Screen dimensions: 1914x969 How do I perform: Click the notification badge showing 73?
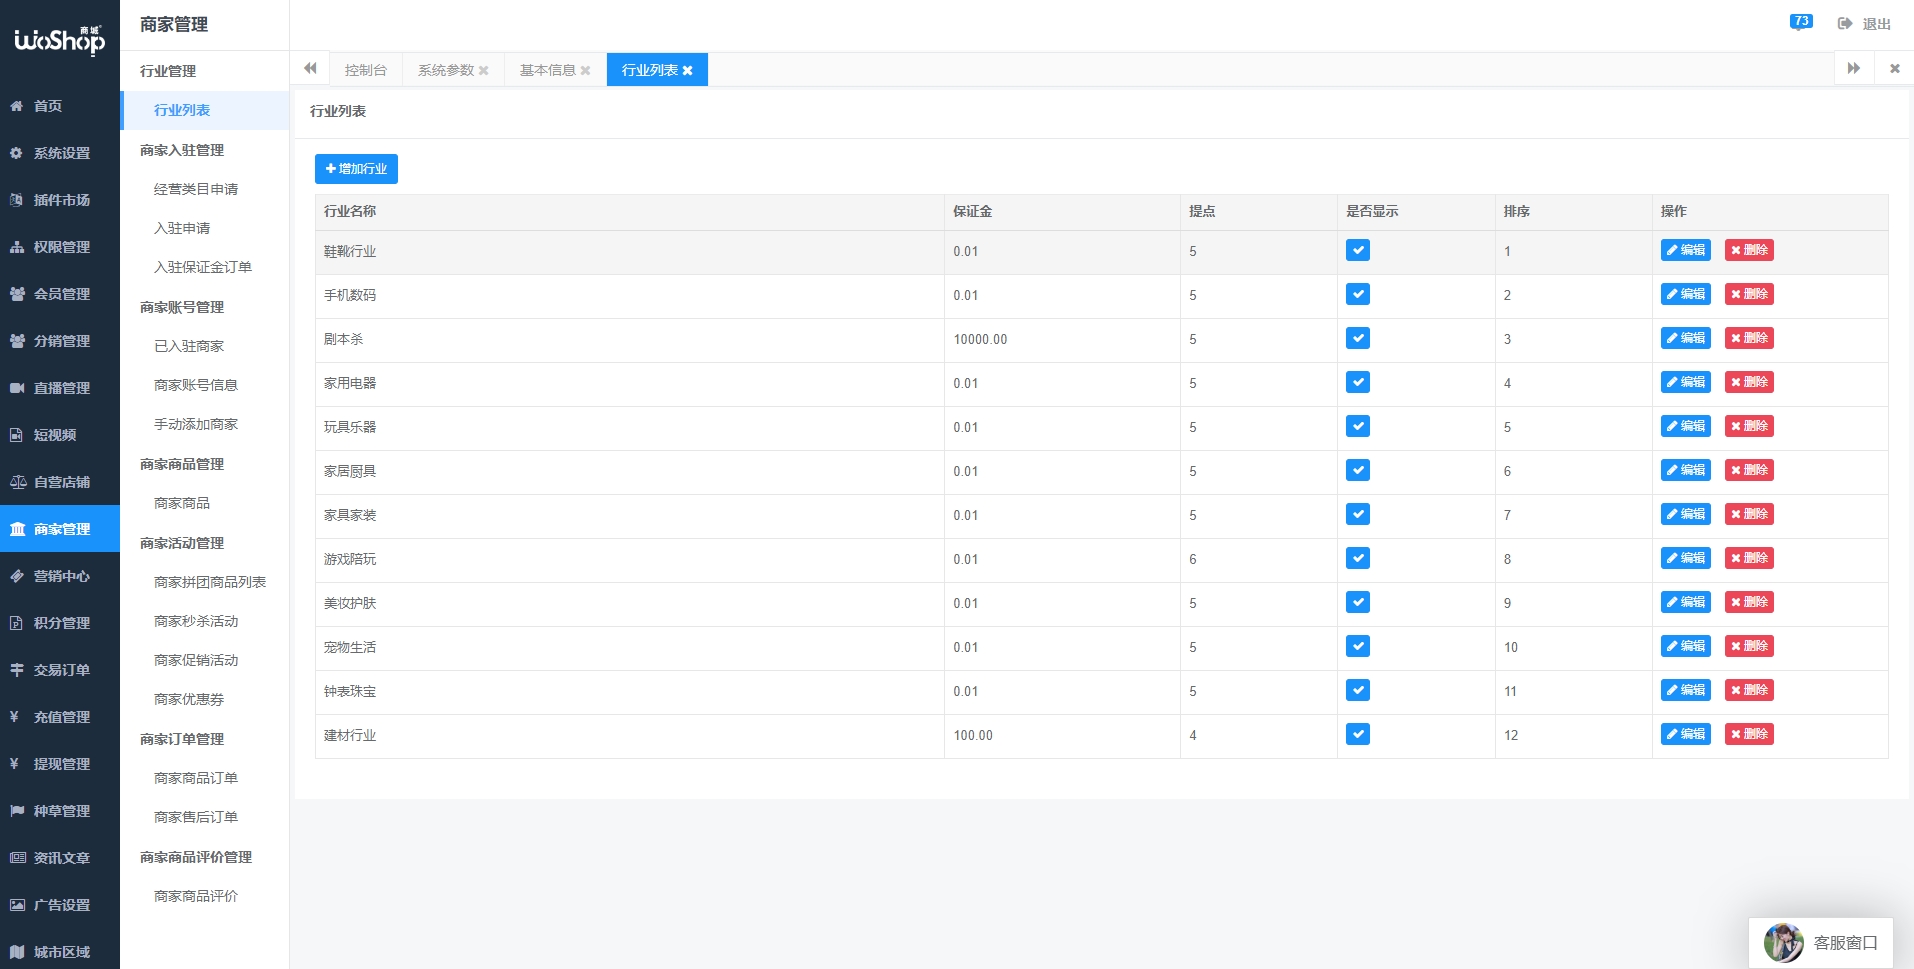pyautogui.click(x=1801, y=22)
